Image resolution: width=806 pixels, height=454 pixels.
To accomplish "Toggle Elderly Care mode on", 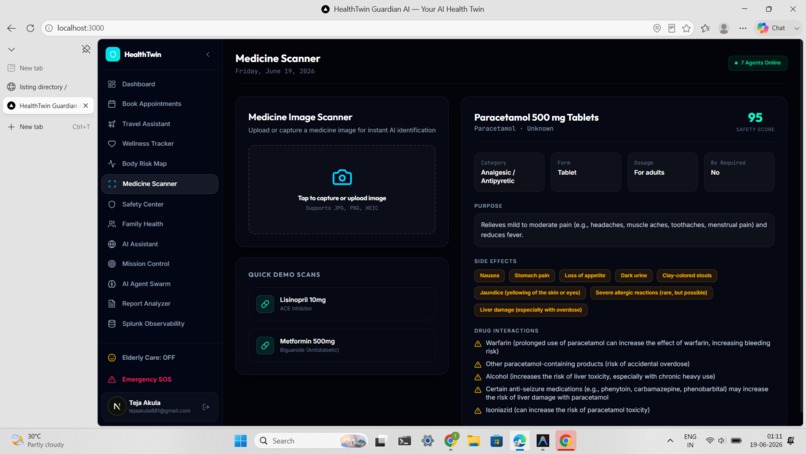I will tap(160, 357).
